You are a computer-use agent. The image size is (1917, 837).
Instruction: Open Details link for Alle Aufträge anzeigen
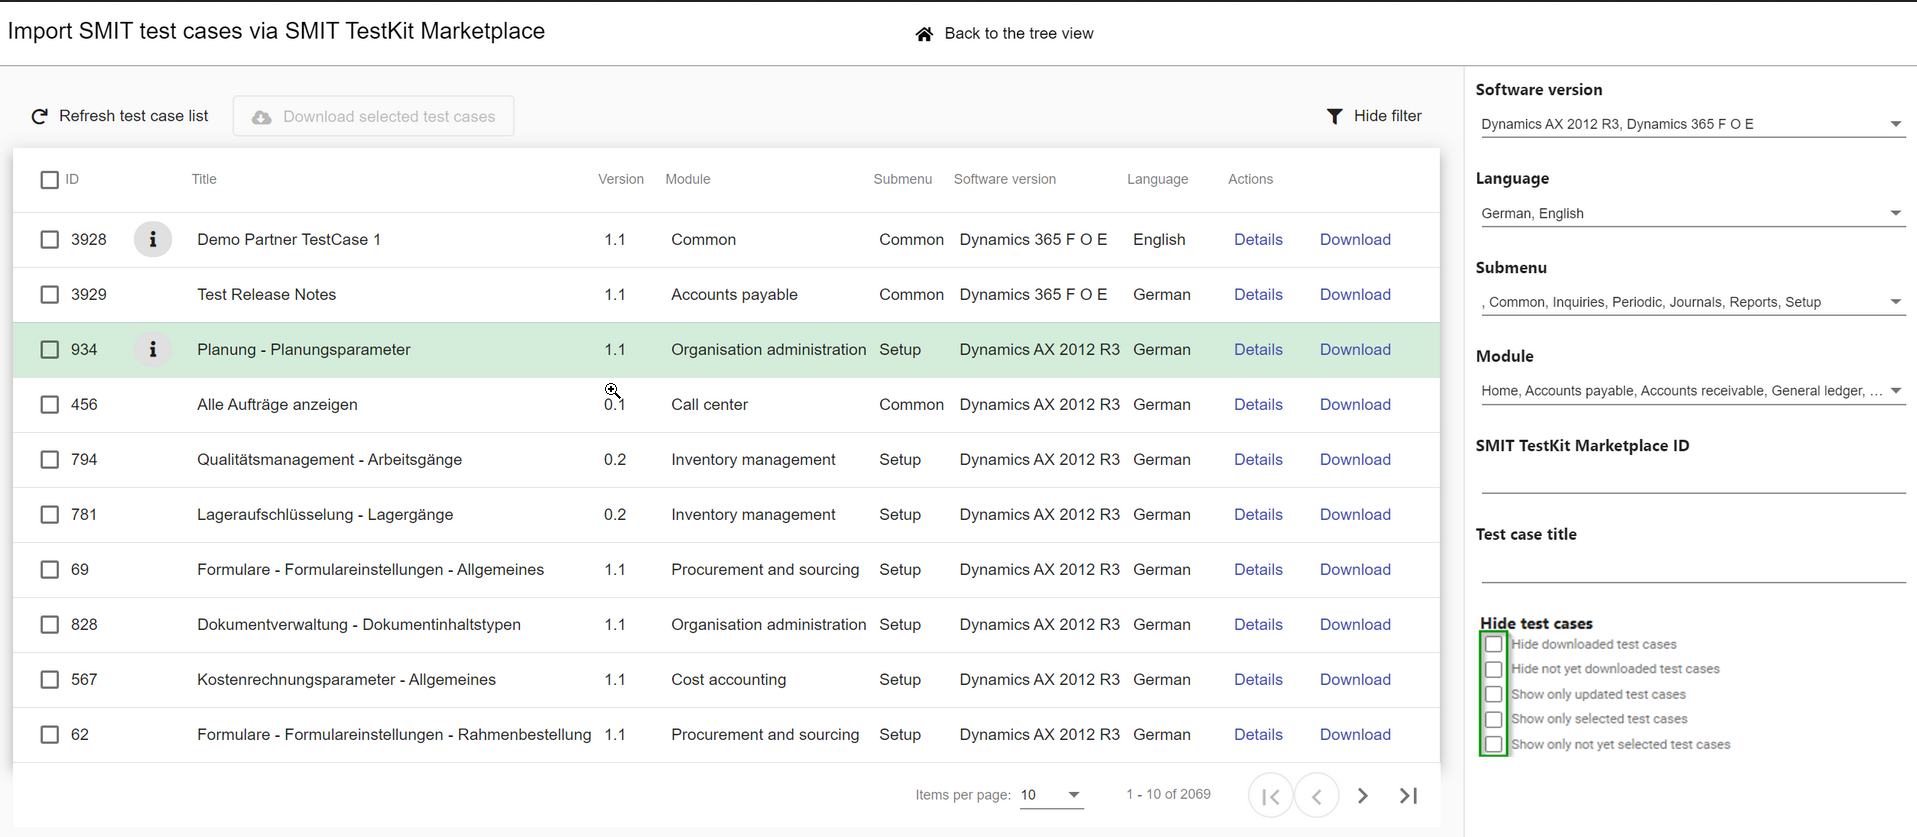pos(1258,405)
